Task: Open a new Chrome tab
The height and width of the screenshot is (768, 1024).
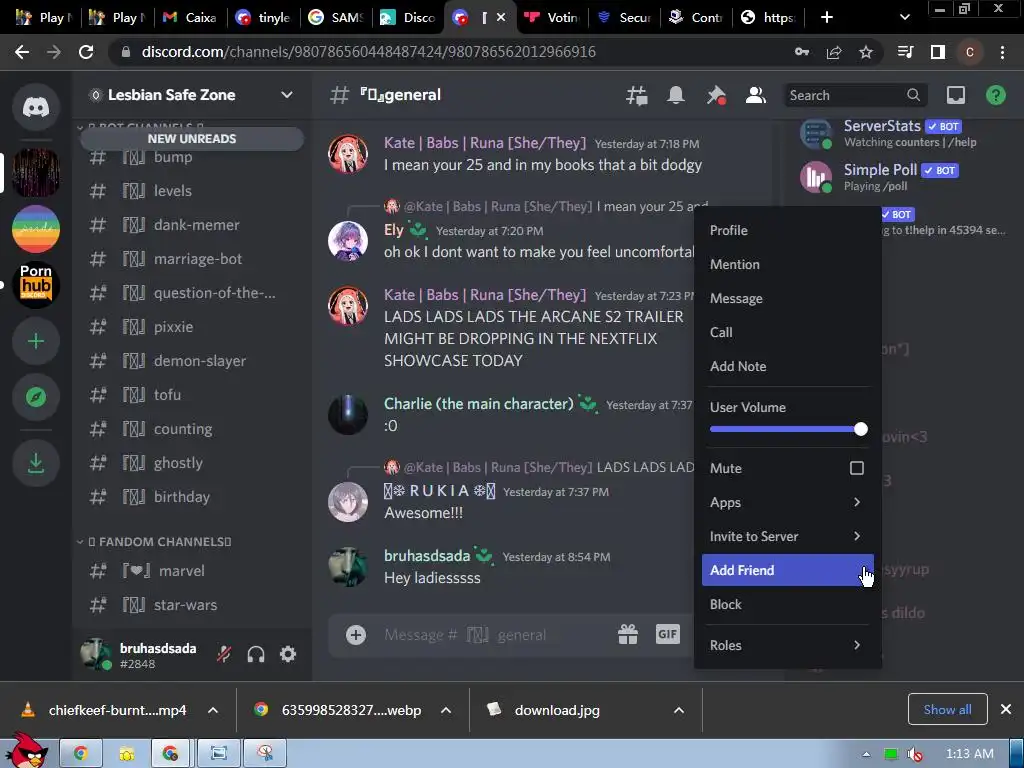Action: pyautogui.click(x=827, y=17)
